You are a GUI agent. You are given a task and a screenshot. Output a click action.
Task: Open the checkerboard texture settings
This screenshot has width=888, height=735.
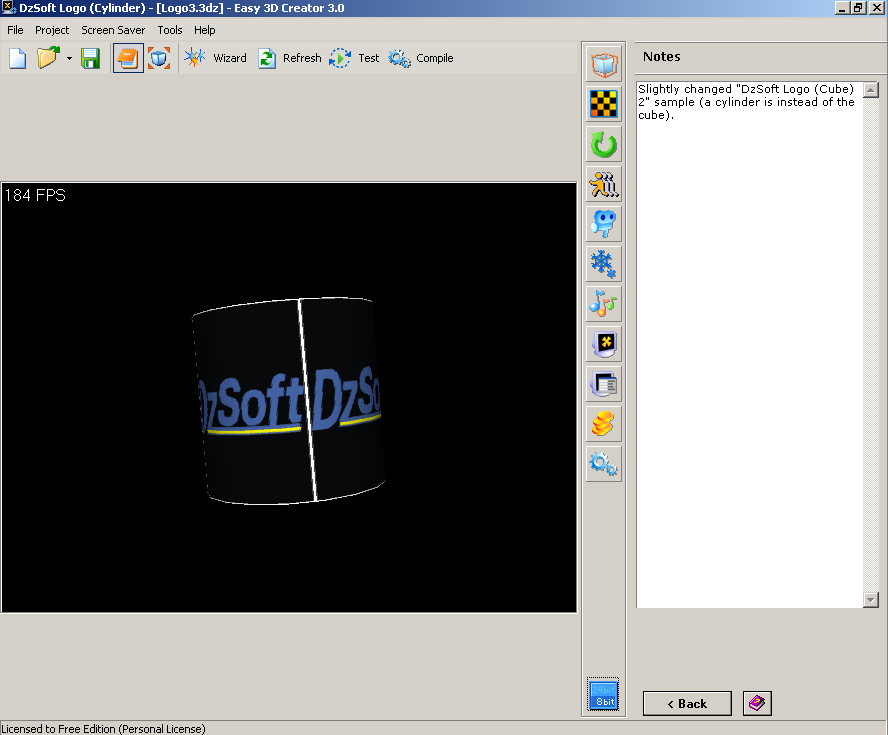604,104
